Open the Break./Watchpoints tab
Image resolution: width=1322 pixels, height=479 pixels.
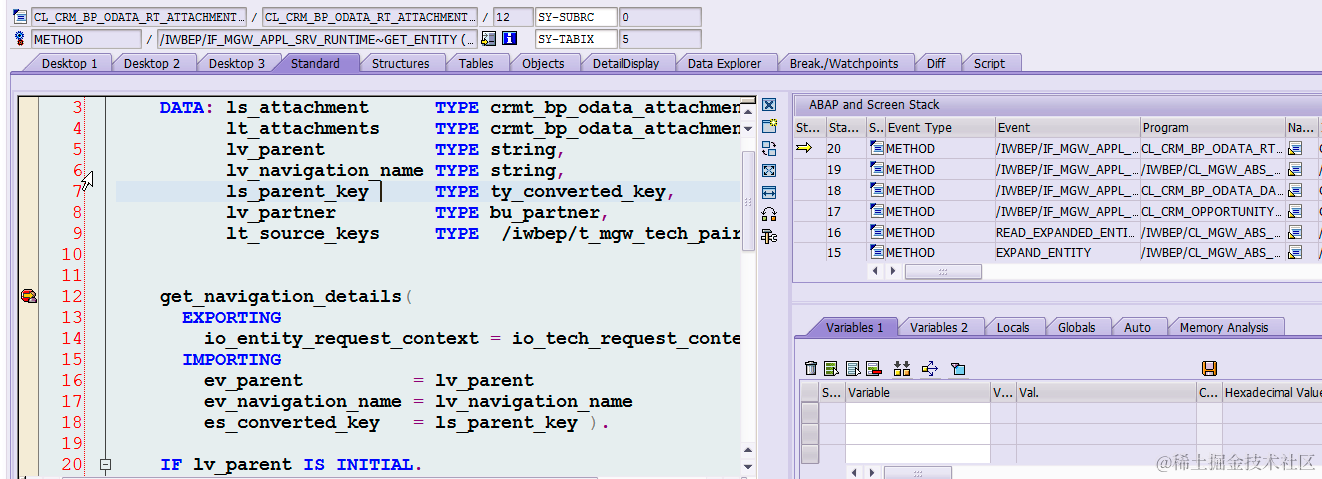844,63
